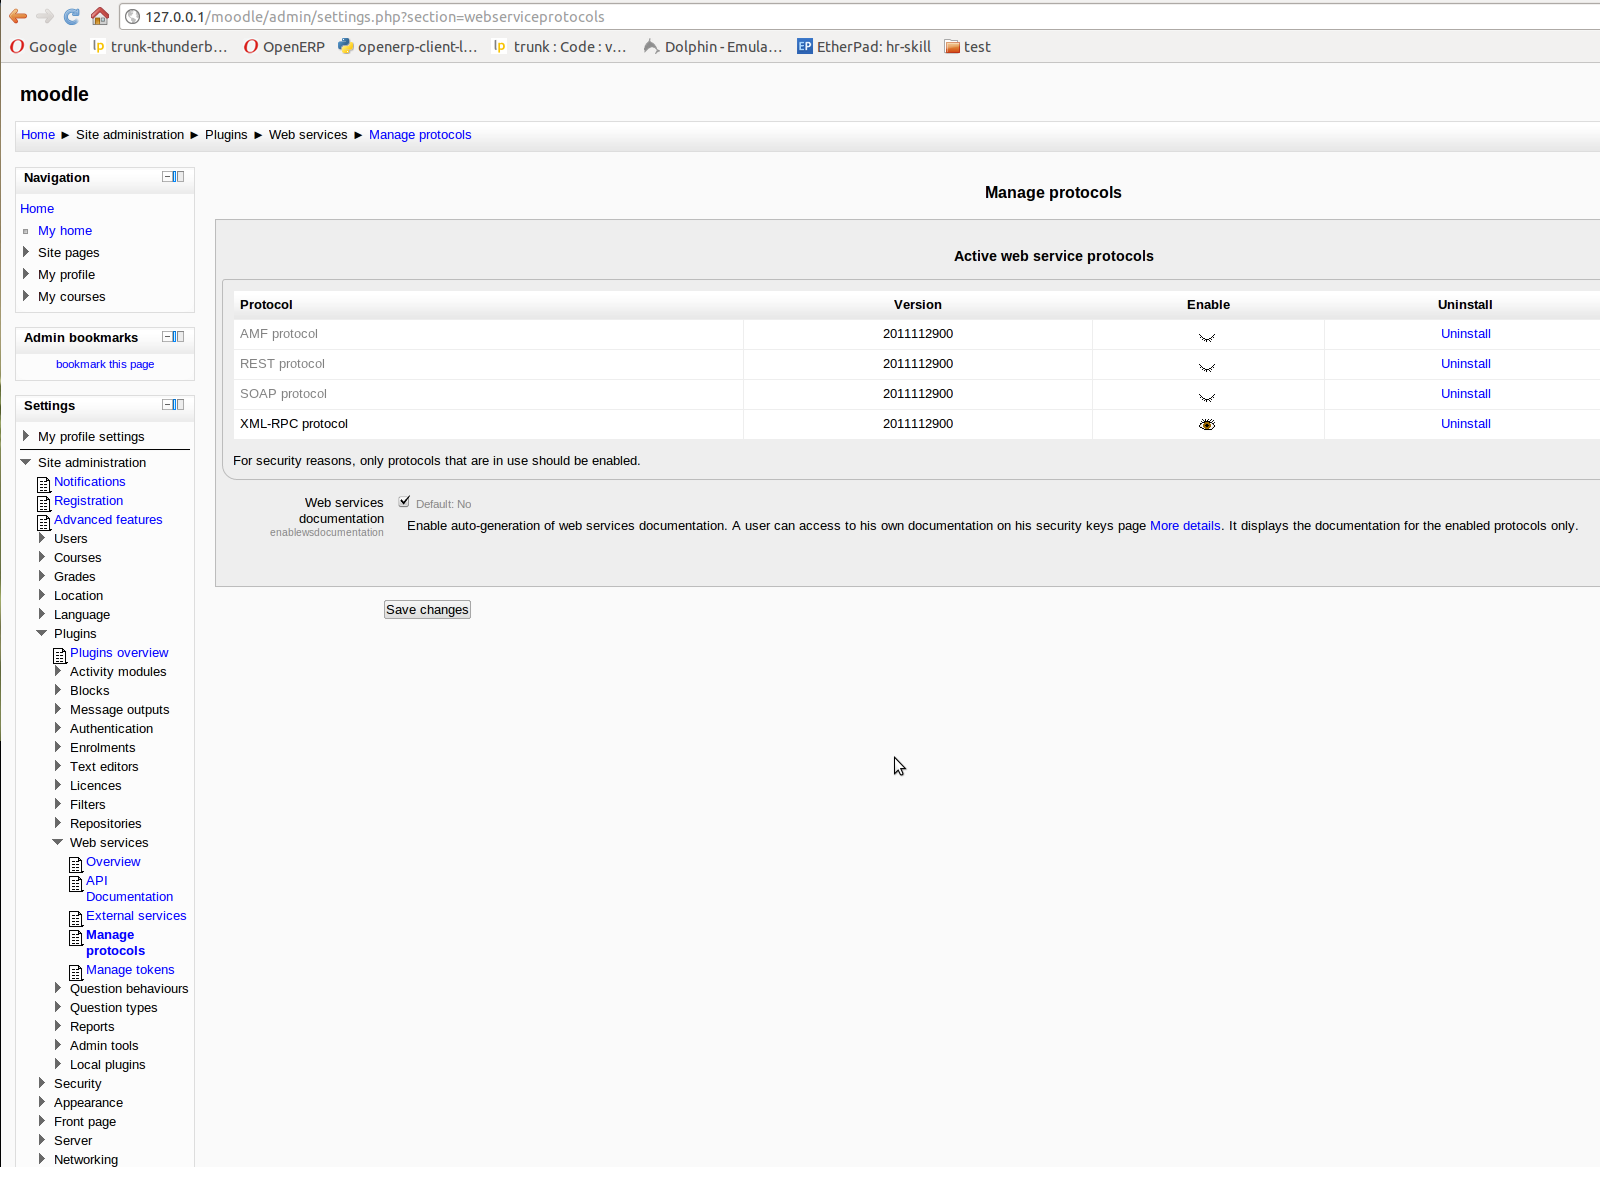
Task: Dock the Settings block
Action: click(x=179, y=405)
